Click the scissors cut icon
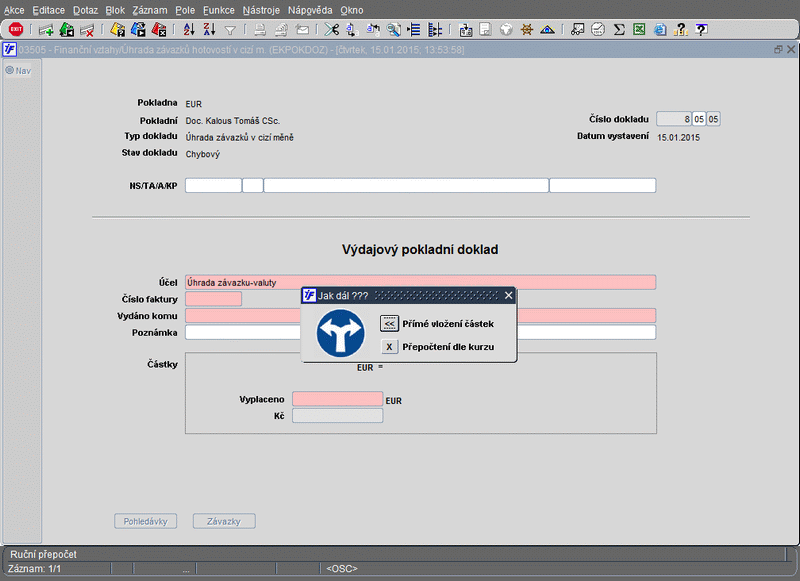Screen dimensions: 800x581 [332, 30]
